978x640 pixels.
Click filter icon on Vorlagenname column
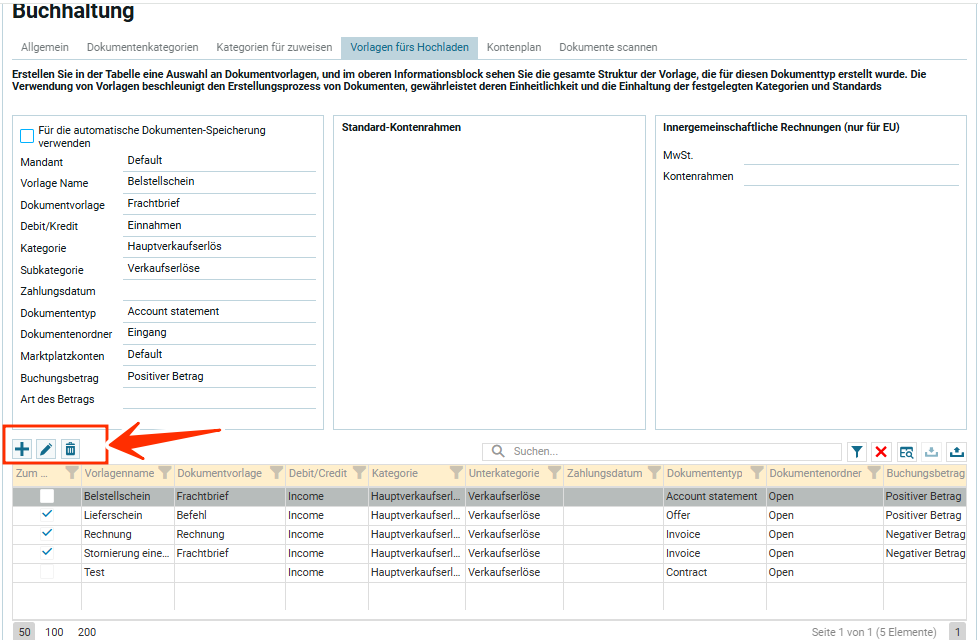164,473
